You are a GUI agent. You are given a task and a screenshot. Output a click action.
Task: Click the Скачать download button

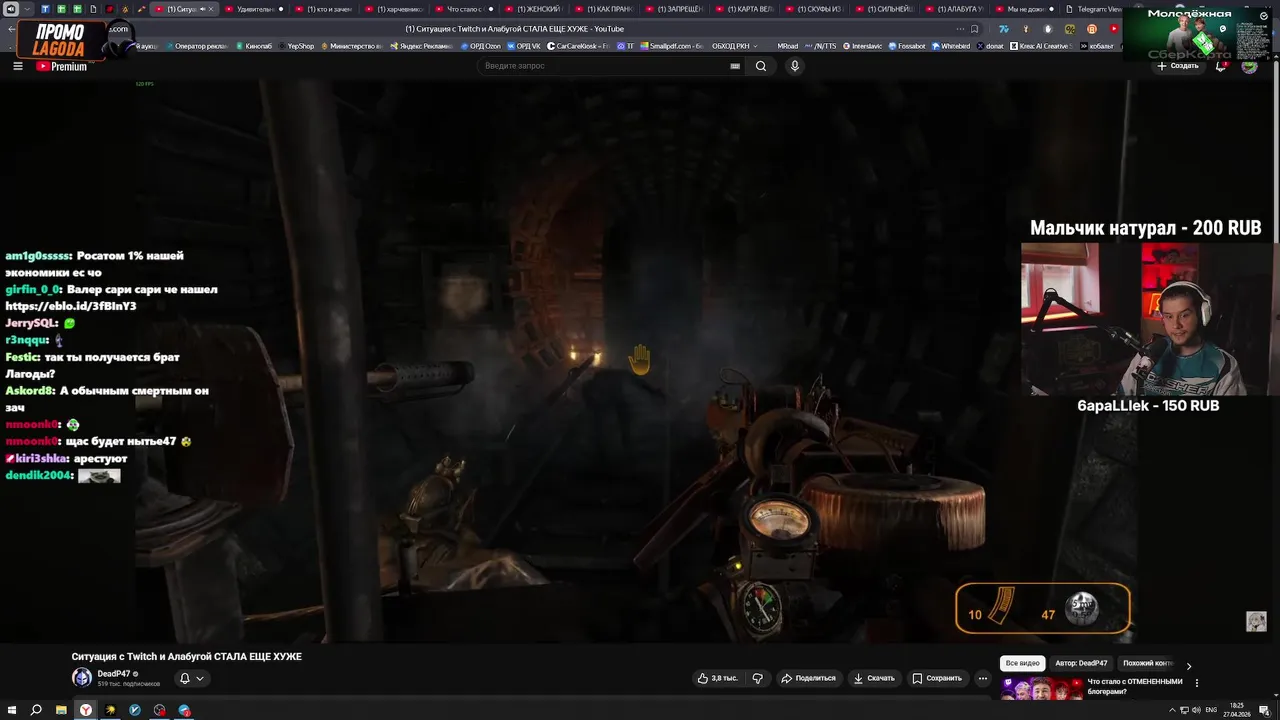(874, 678)
